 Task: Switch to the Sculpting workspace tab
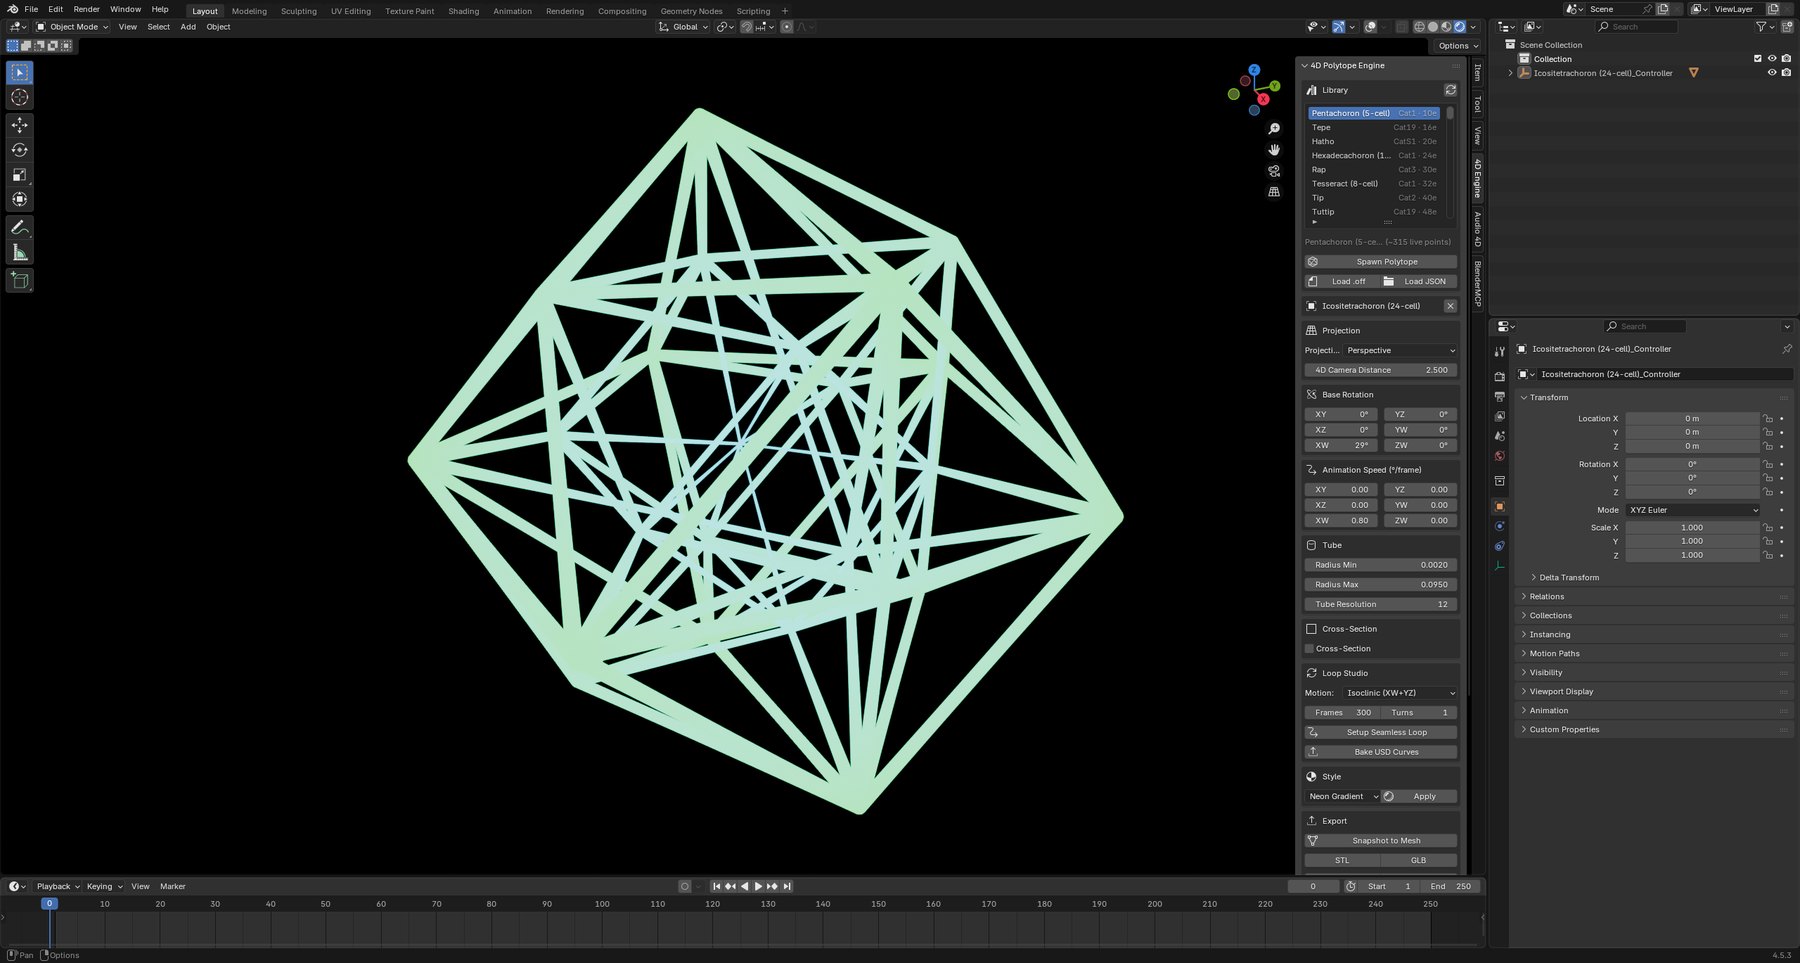tap(299, 11)
